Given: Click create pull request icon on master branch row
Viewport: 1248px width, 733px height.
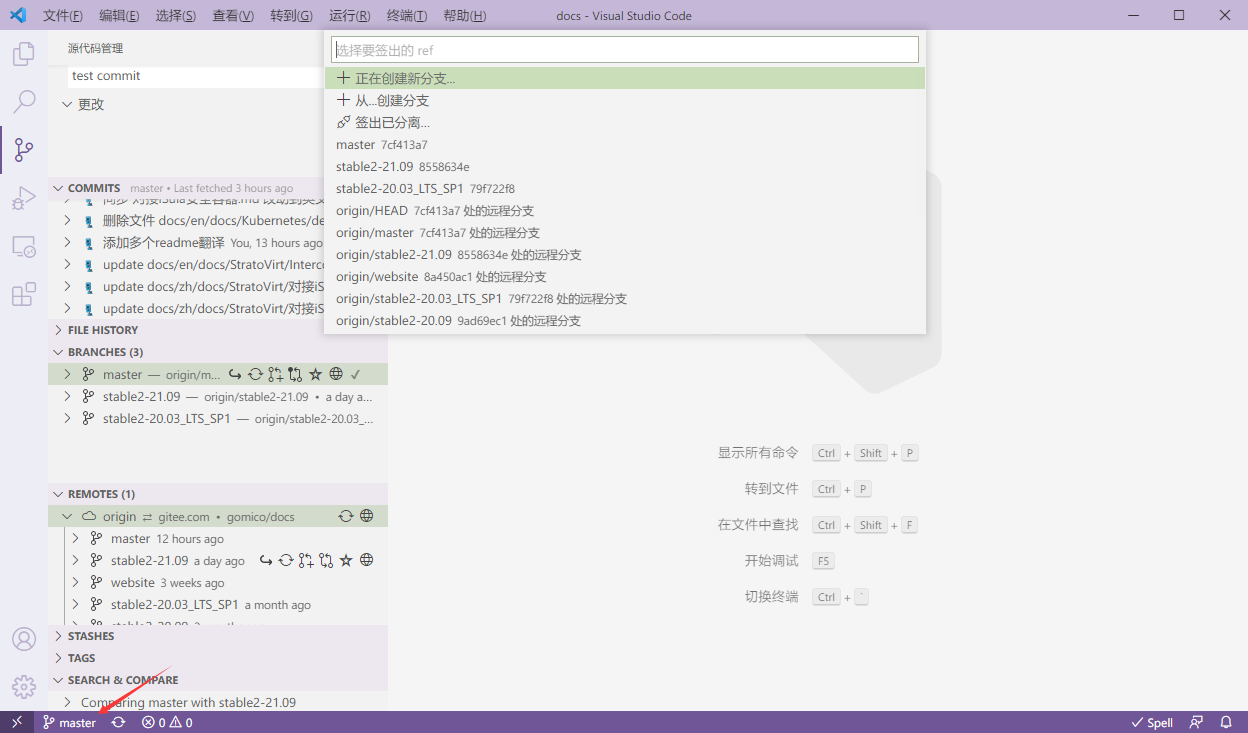Looking at the screenshot, I should 275,374.
